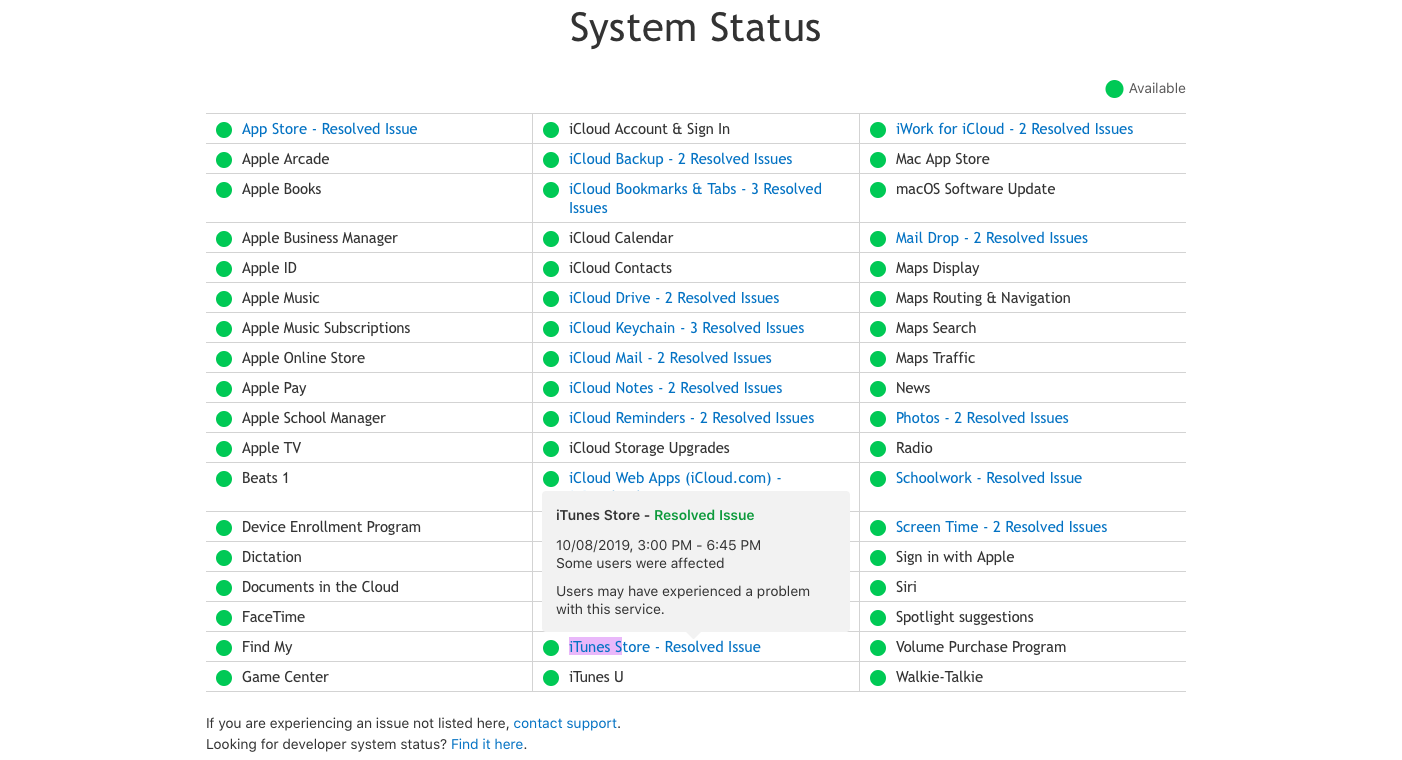This screenshot has width=1402, height=760.
Task: Select the Apple Music Subscriptions entry
Action: (x=326, y=328)
